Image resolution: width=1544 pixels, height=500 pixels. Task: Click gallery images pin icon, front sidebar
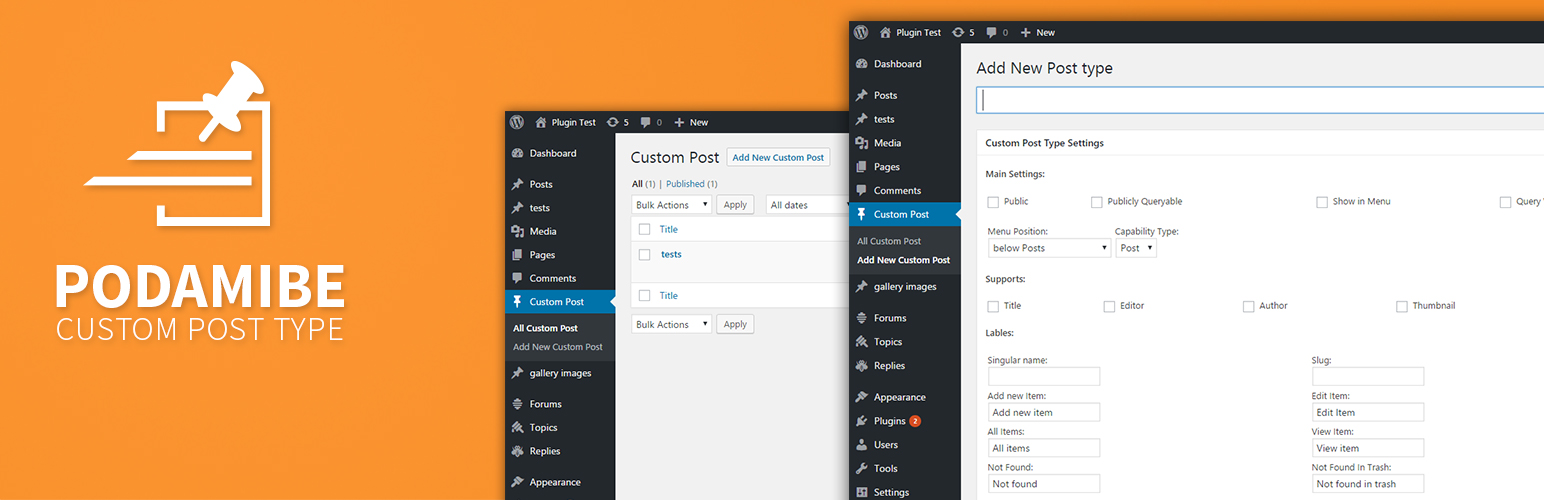[x=861, y=287]
